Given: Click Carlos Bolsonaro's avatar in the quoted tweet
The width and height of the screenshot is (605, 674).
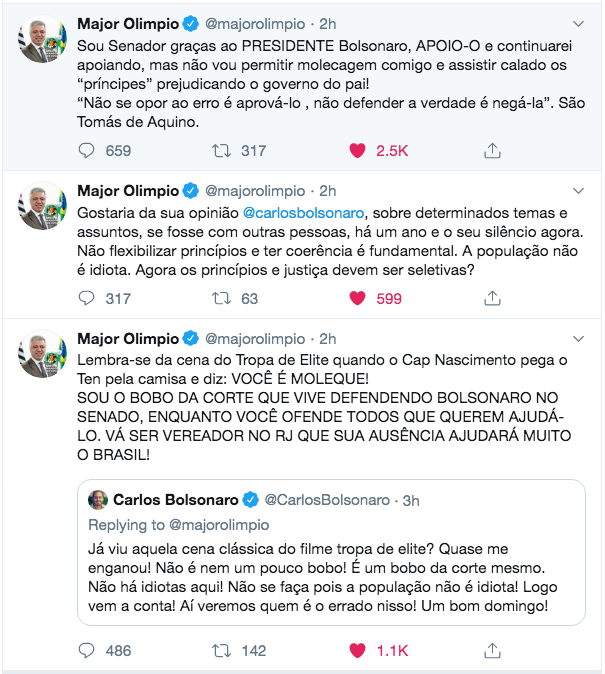Looking at the screenshot, I should [x=98, y=499].
